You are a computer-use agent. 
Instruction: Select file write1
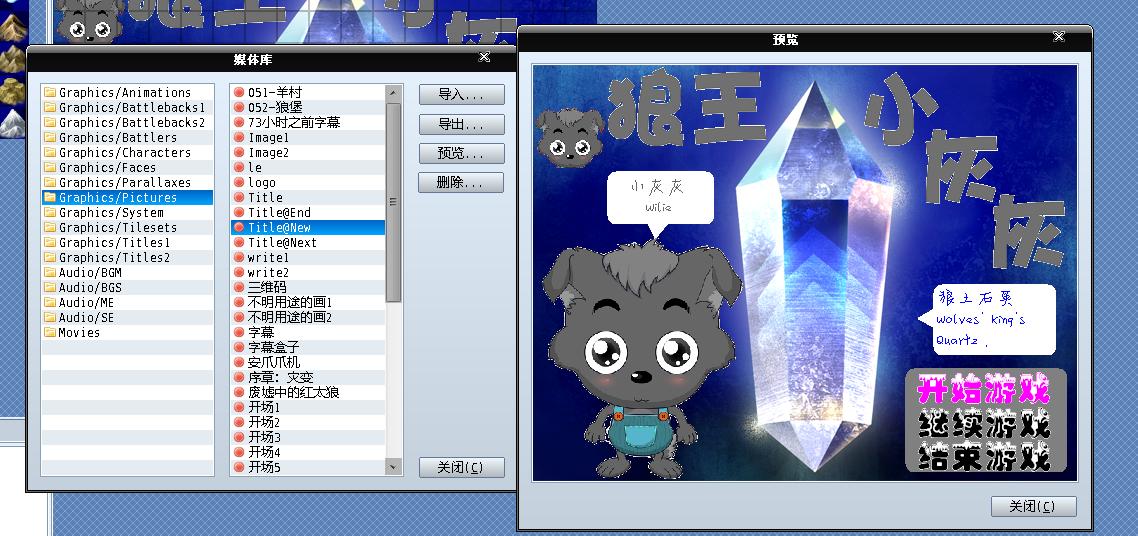308,257
